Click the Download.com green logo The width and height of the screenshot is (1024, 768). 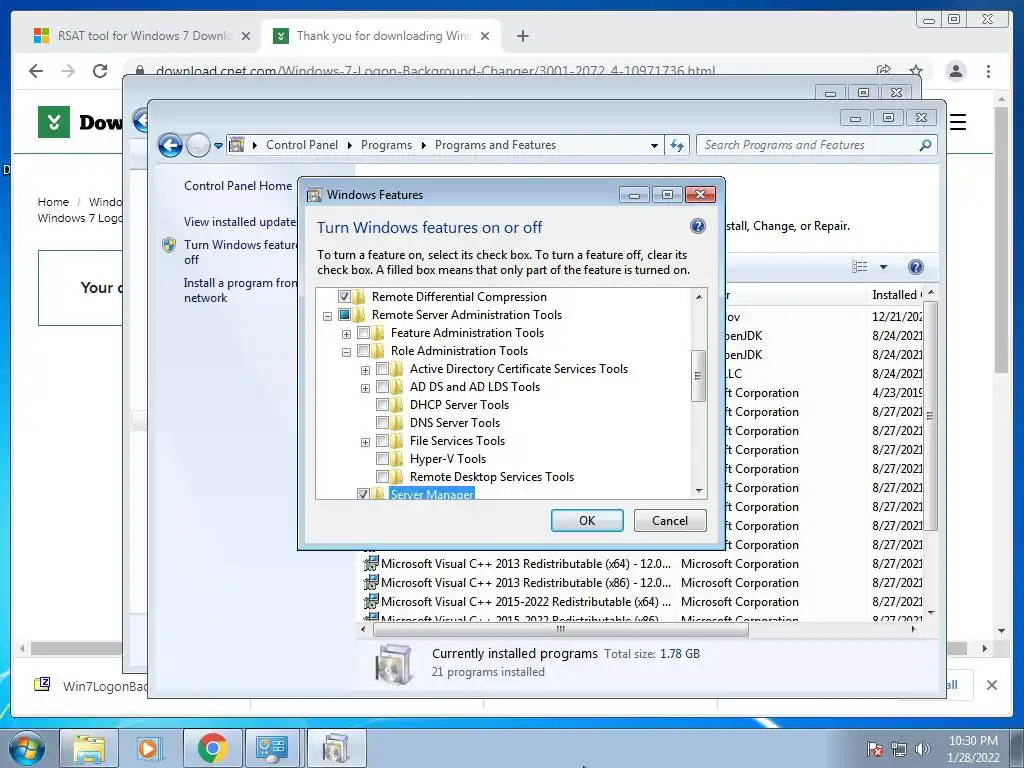[54, 121]
